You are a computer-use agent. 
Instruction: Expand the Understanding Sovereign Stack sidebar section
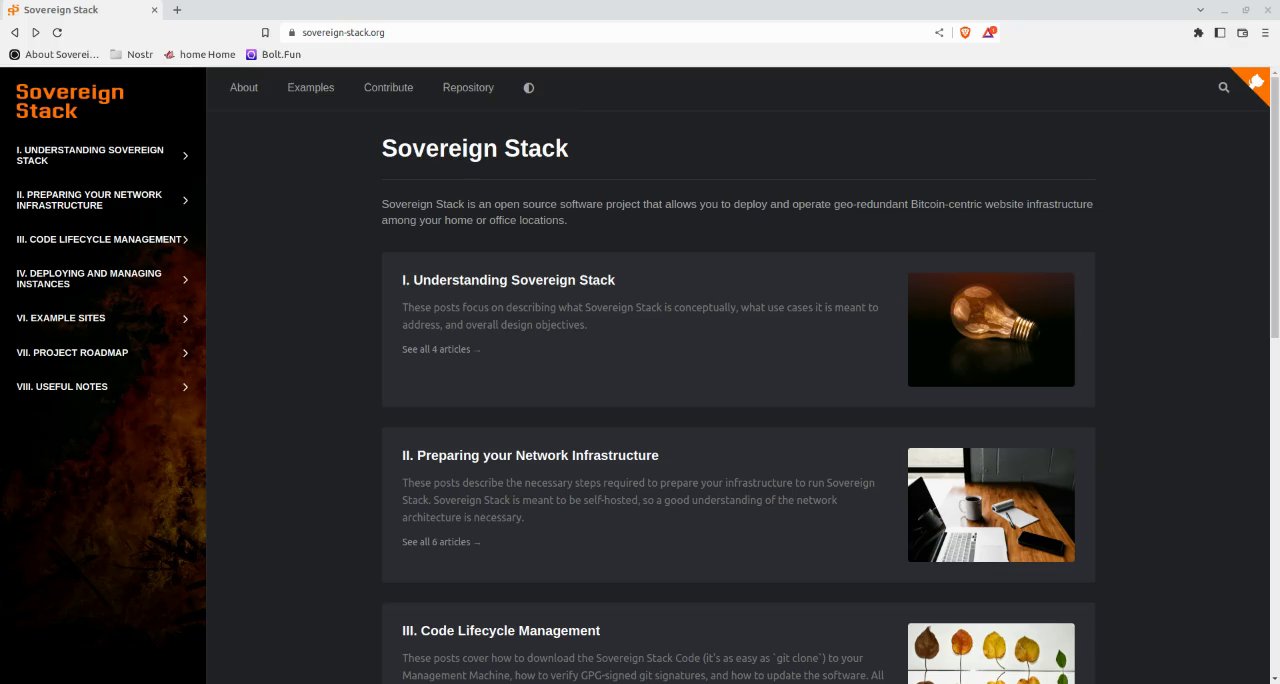(x=185, y=156)
